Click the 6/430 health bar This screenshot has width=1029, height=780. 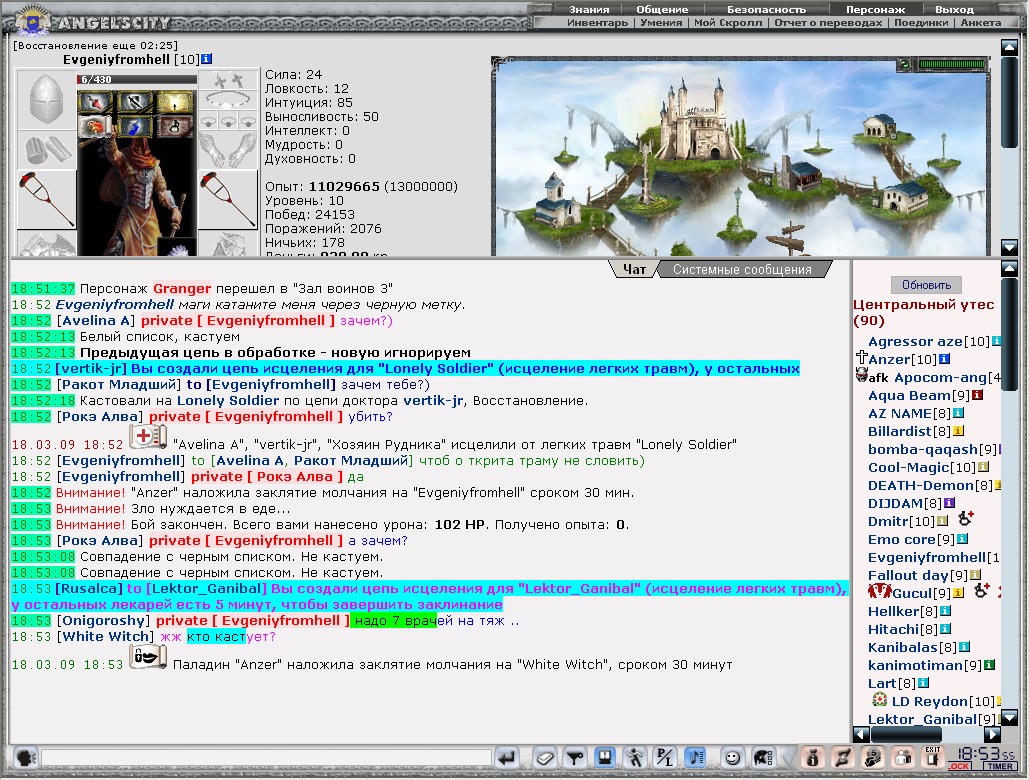point(136,79)
